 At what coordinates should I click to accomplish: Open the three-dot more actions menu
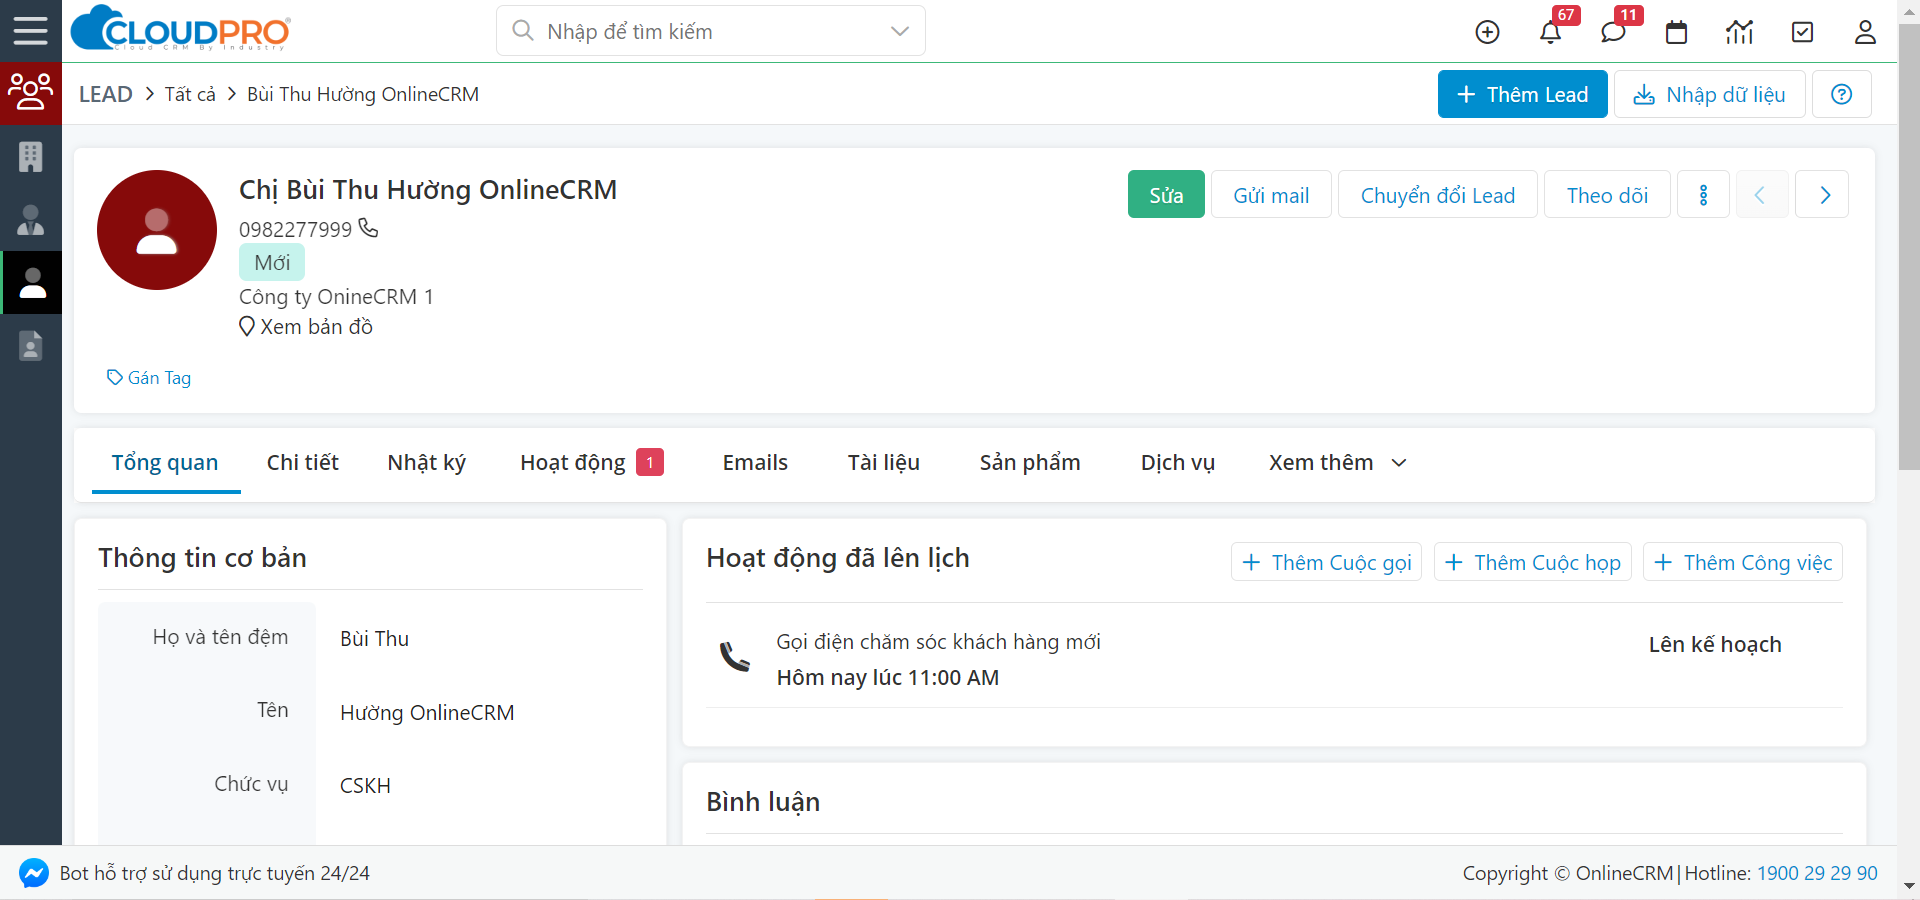1704,194
